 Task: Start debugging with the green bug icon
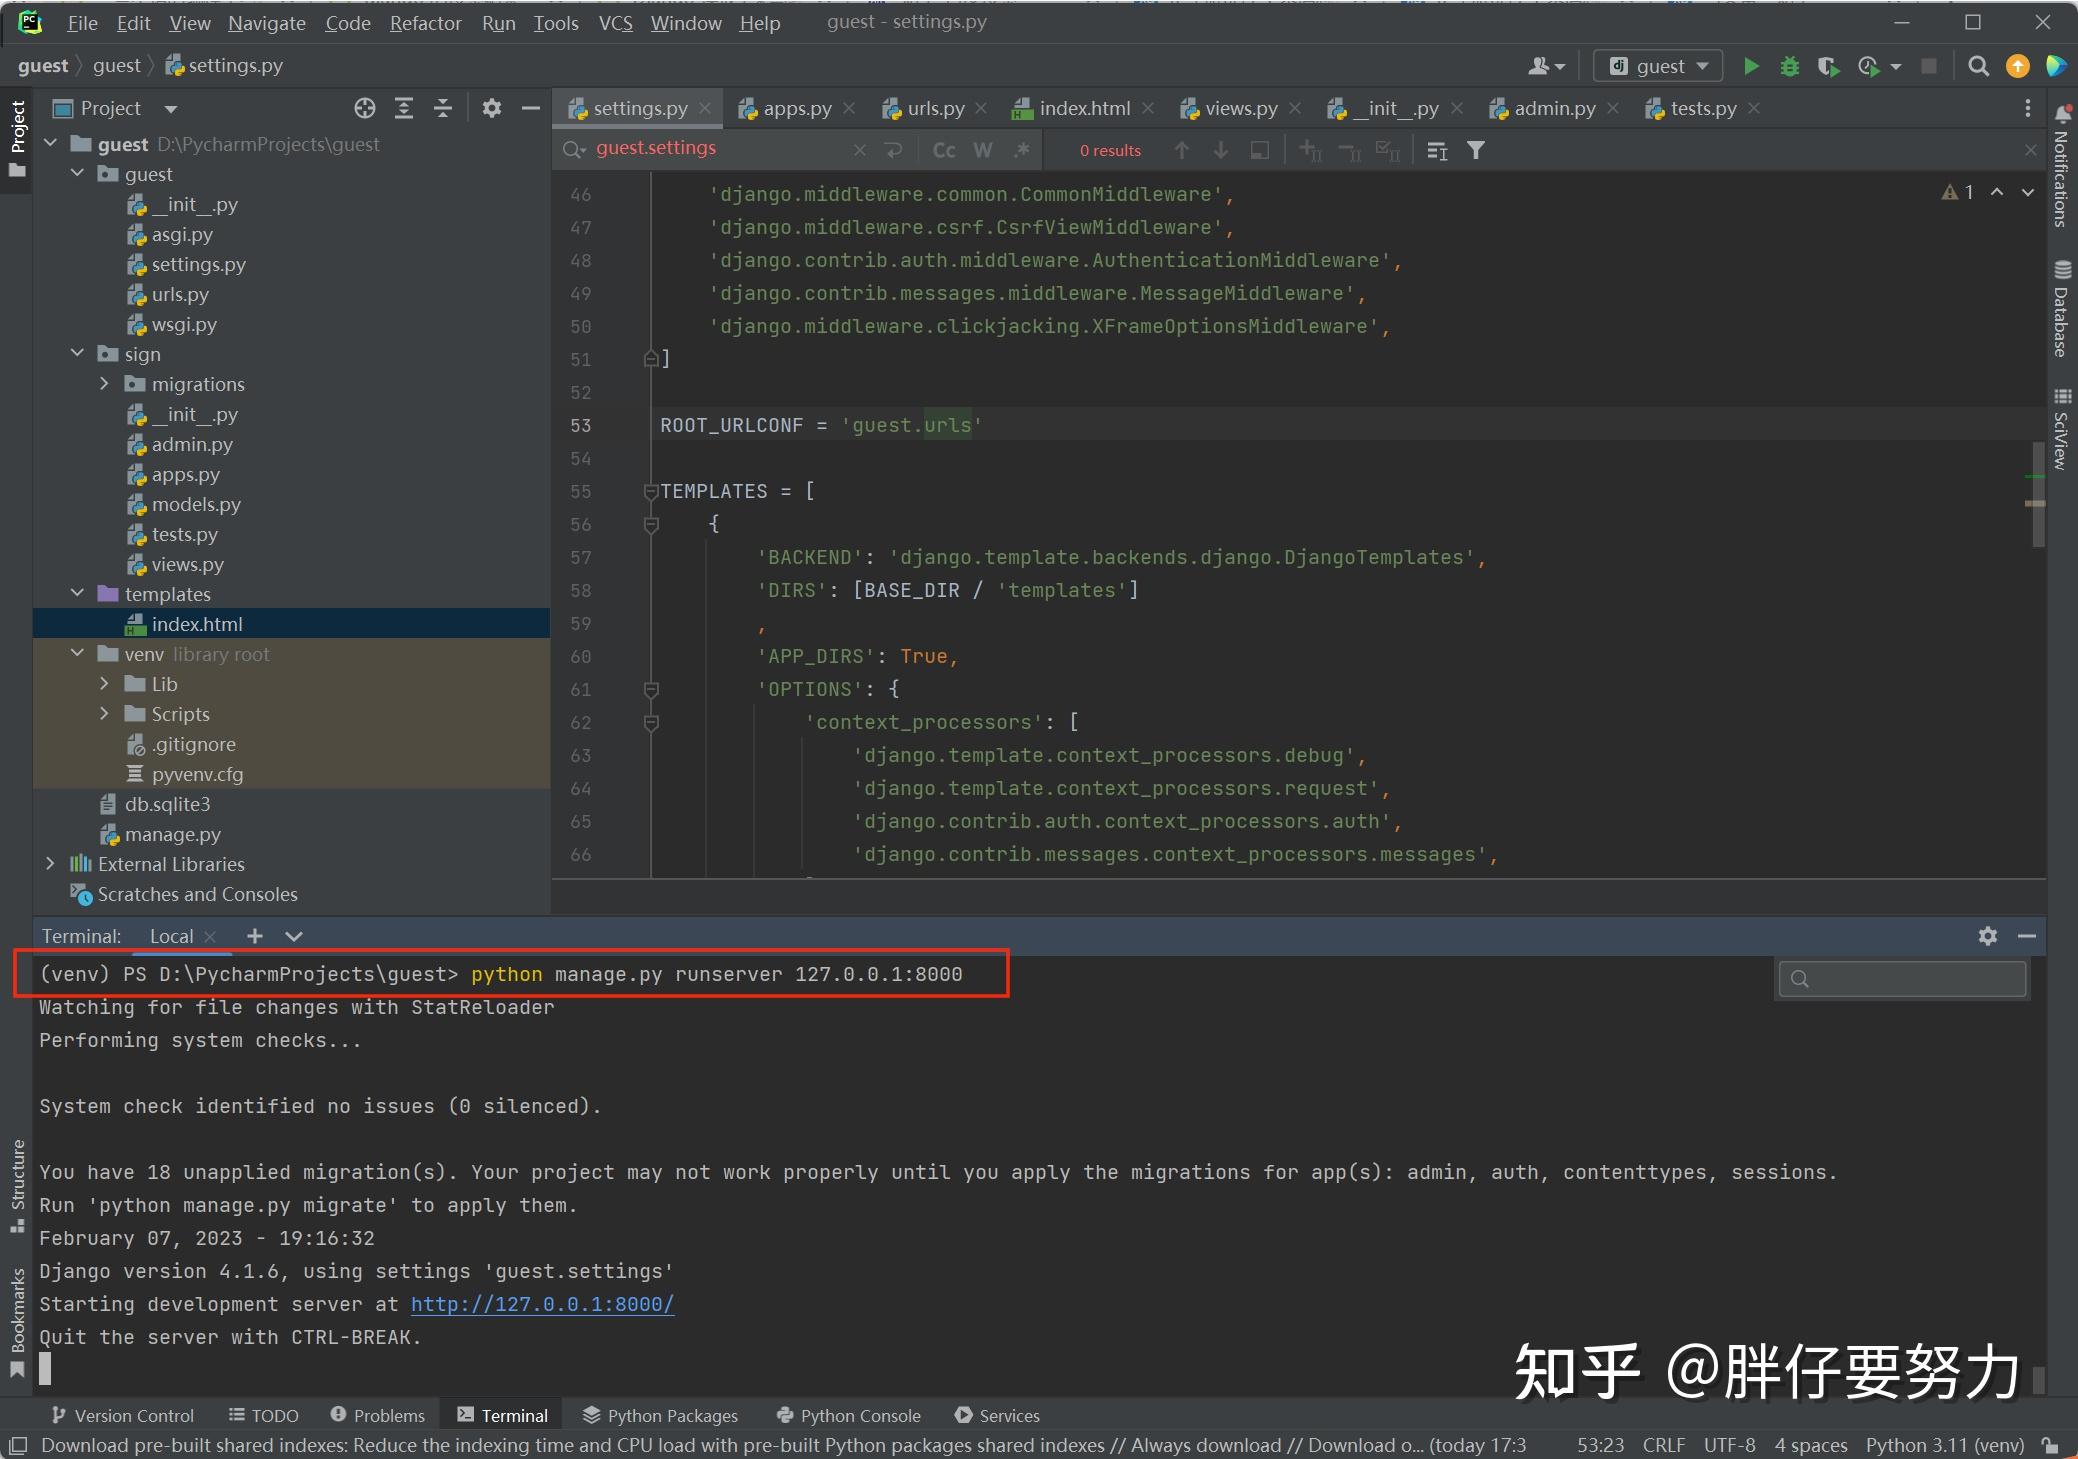point(1790,66)
